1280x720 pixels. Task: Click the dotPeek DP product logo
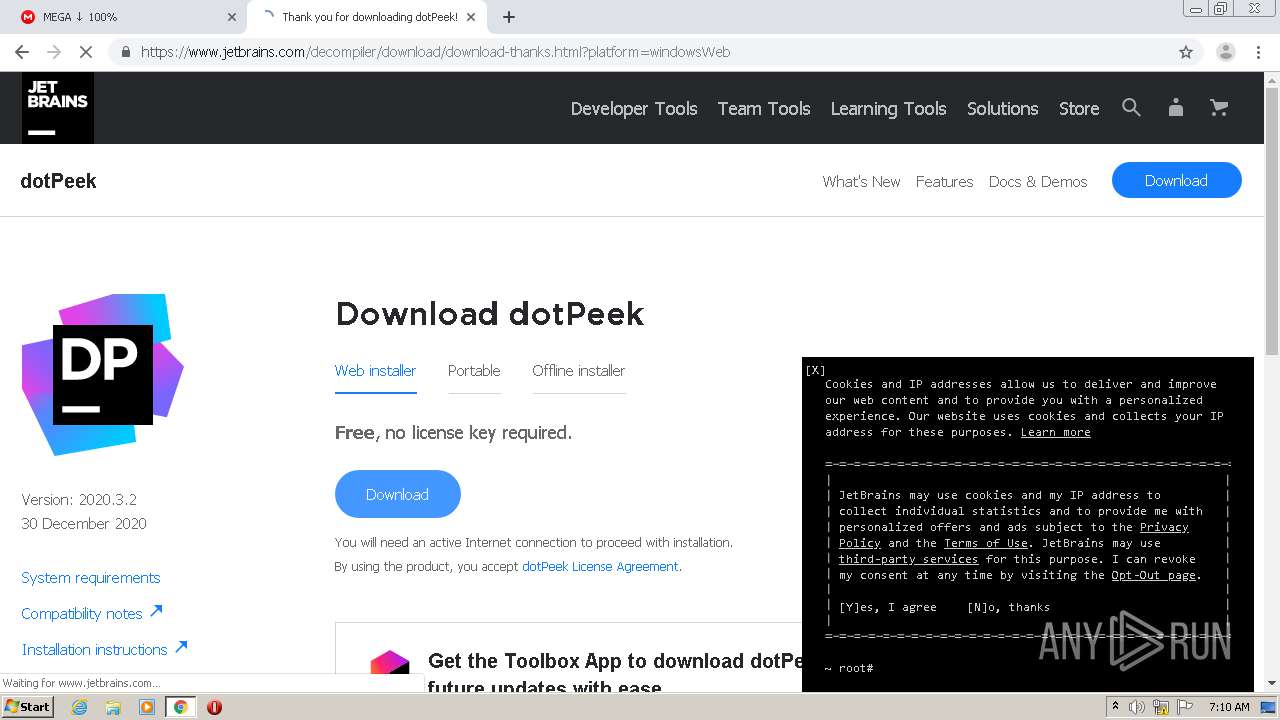point(103,375)
